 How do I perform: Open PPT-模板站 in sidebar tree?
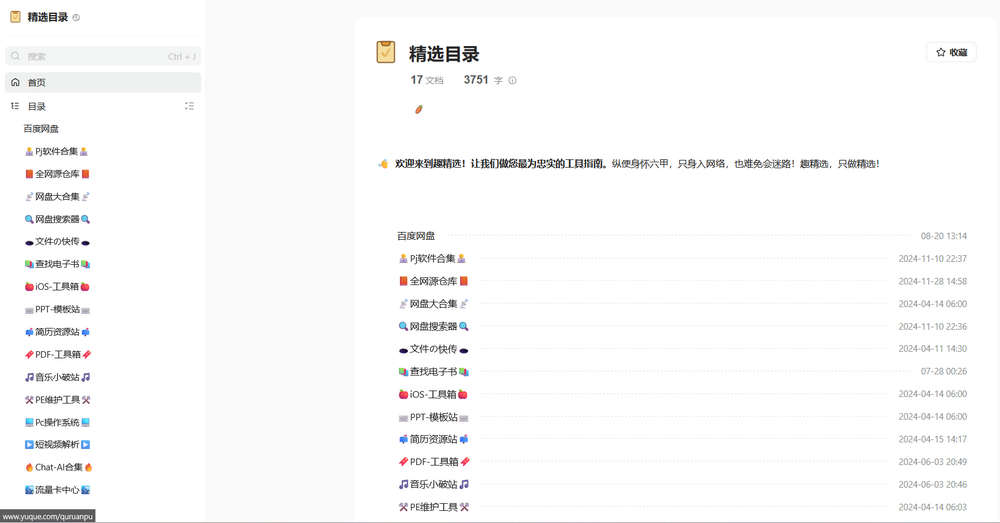[x=57, y=309]
